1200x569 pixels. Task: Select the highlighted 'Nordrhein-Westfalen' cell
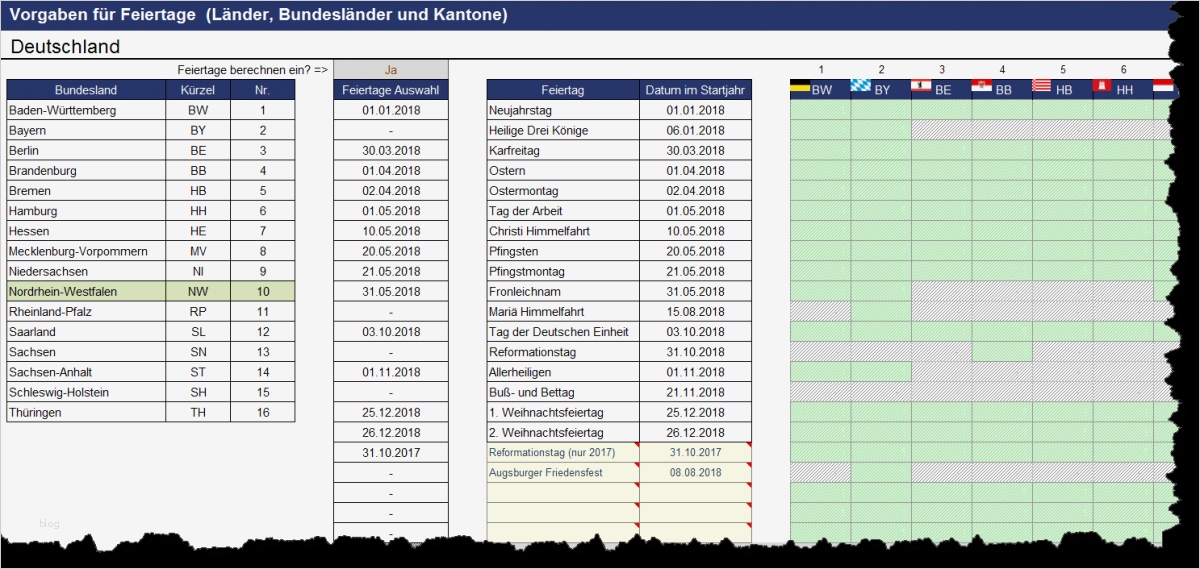pyautogui.click(x=86, y=291)
